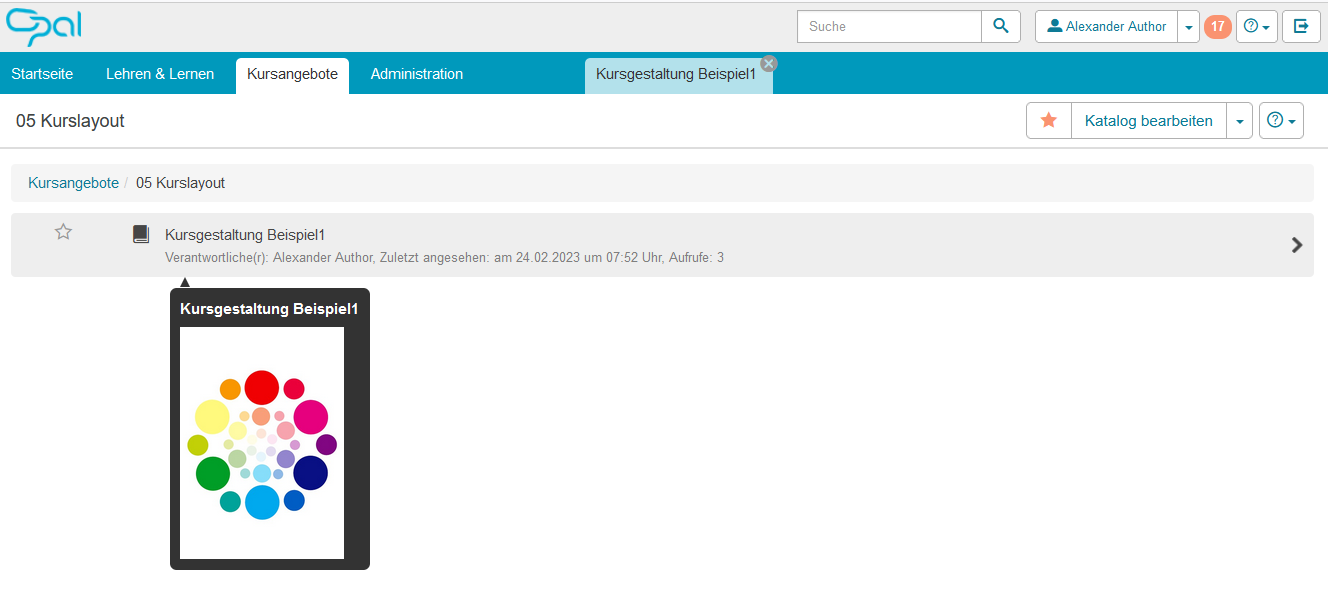Viewport: 1328px width, 594px height.
Task: Expand the Katalog bearbeiten dropdown arrow
Action: click(1239, 121)
